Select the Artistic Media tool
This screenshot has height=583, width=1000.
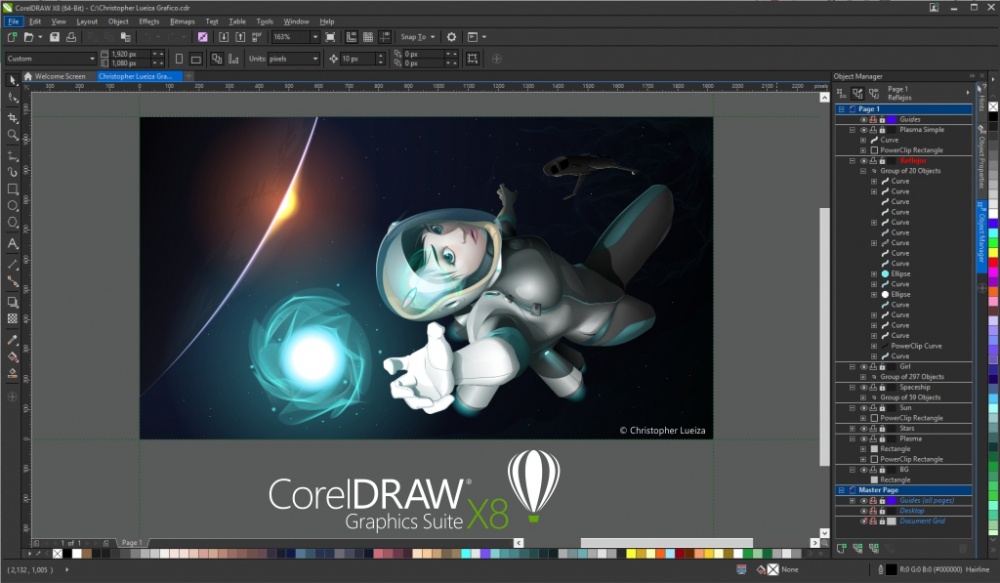[12, 172]
